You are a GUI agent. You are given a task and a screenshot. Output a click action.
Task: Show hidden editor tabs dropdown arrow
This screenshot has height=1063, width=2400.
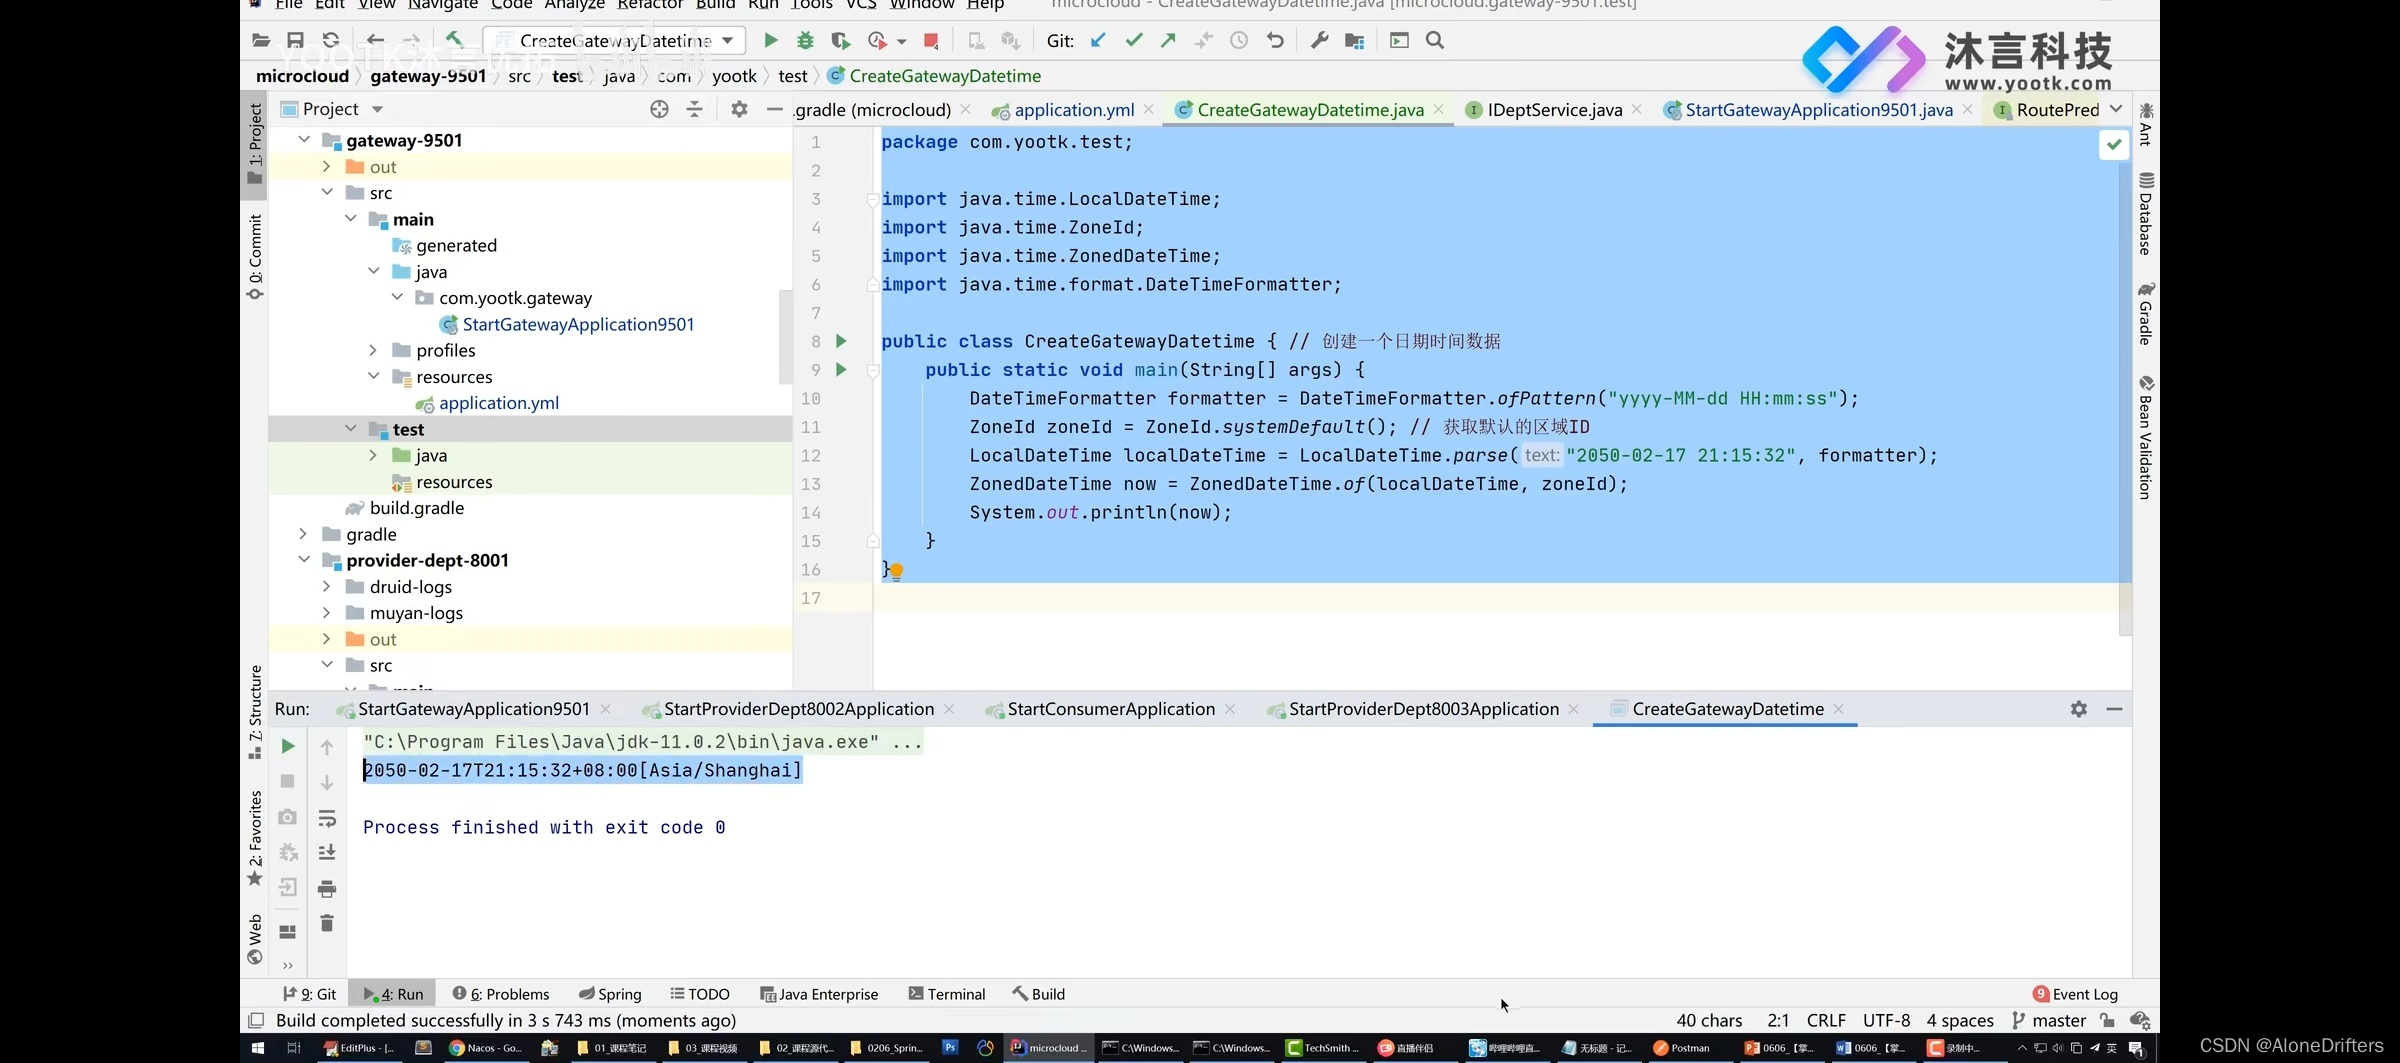[2116, 109]
